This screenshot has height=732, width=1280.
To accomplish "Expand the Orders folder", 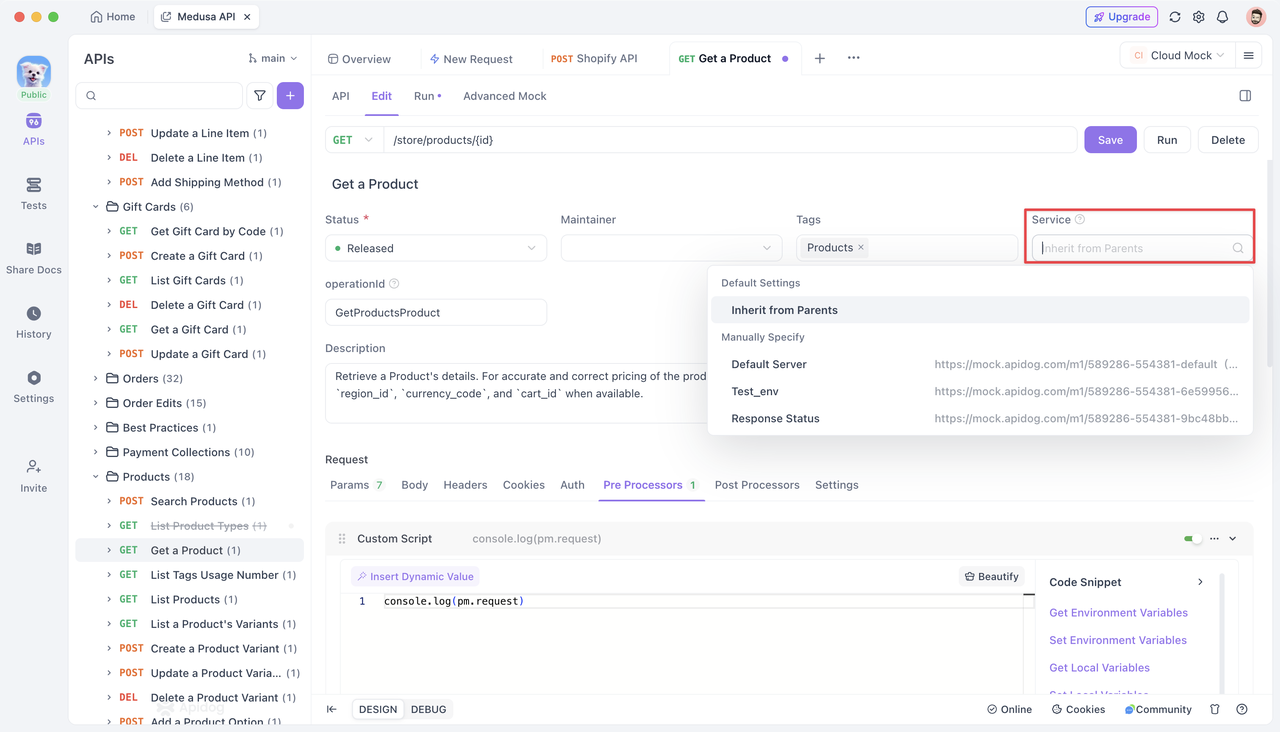I will (x=96, y=379).
